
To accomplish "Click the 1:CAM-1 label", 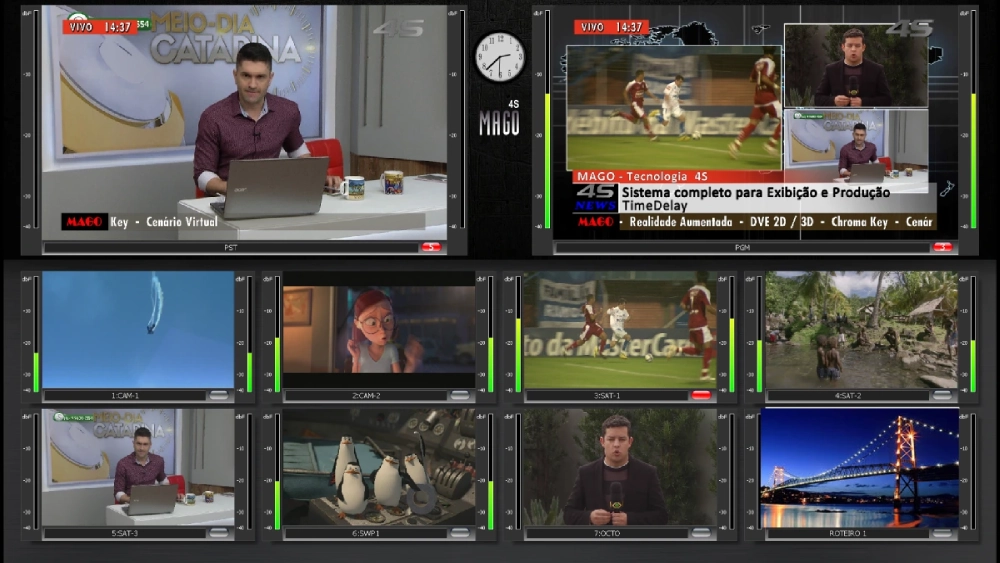I will tap(125, 396).
